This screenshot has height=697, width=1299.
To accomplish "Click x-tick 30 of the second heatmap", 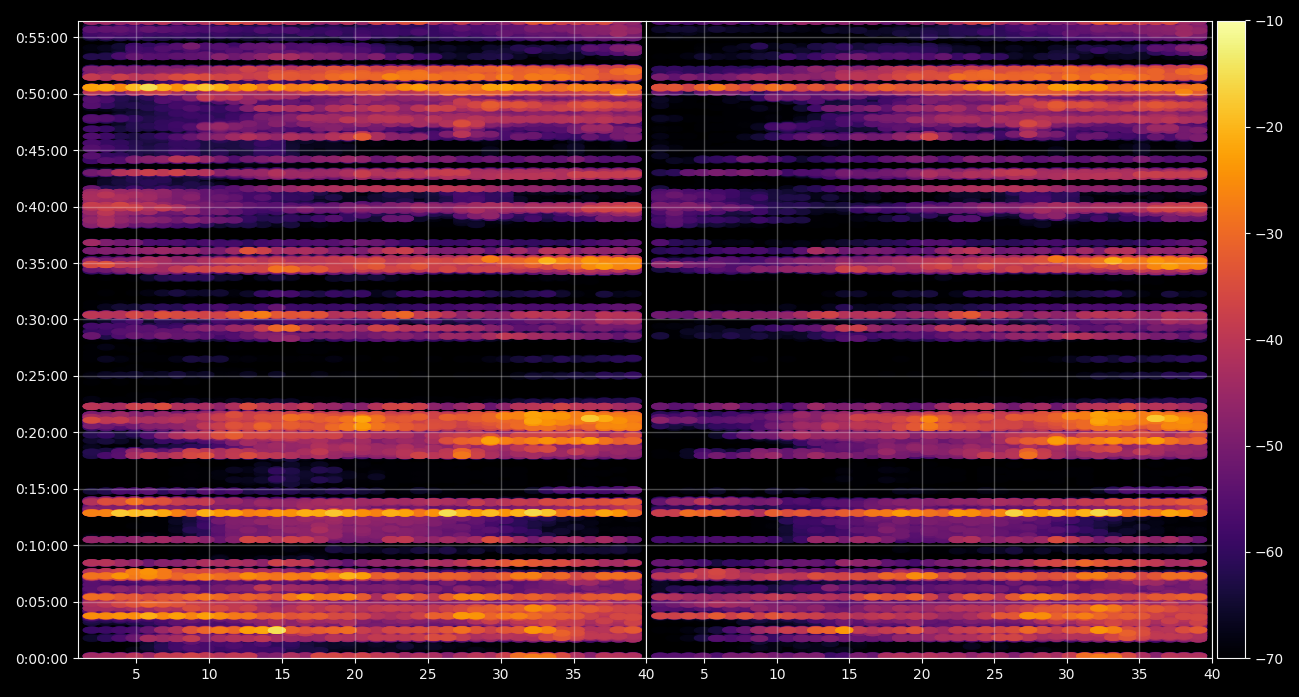I will pyautogui.click(x=1067, y=674).
